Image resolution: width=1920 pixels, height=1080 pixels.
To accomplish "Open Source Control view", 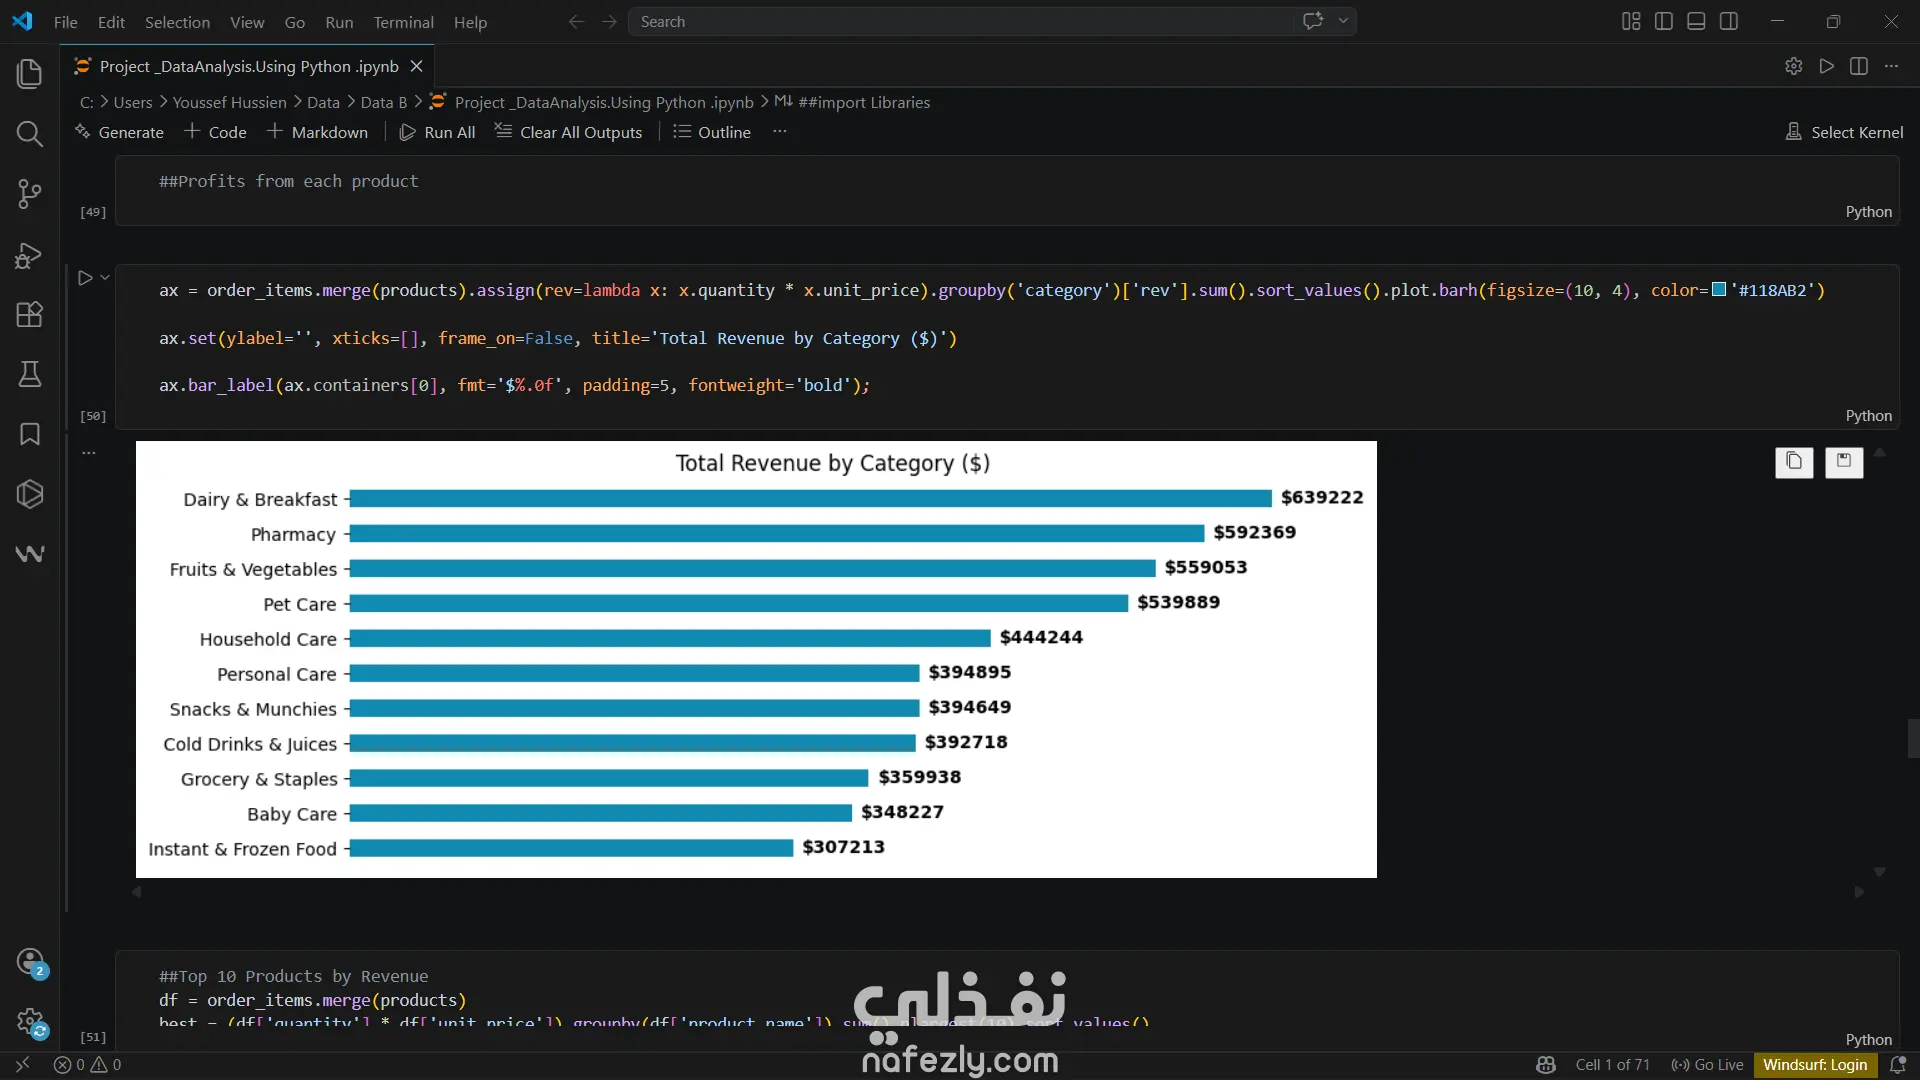I will 30,194.
